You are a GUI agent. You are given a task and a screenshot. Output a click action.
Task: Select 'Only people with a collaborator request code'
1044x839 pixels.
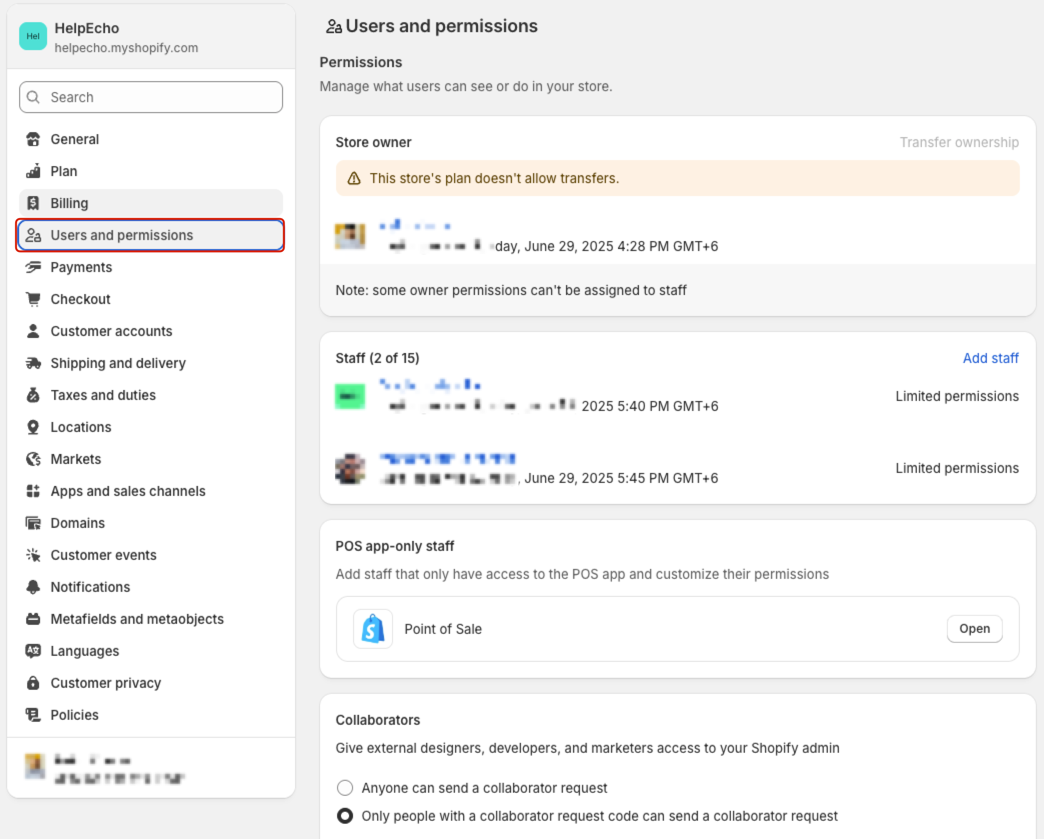tap(345, 816)
